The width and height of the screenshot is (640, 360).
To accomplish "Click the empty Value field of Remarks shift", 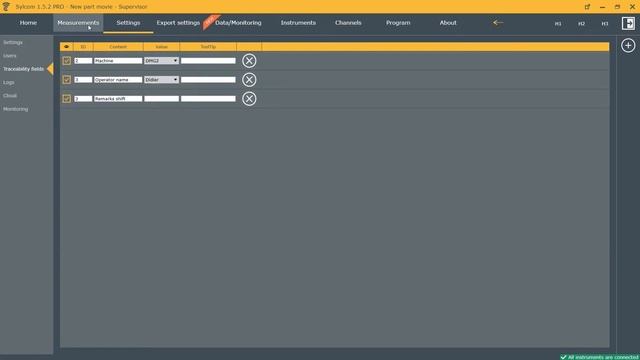I will click(x=161, y=99).
